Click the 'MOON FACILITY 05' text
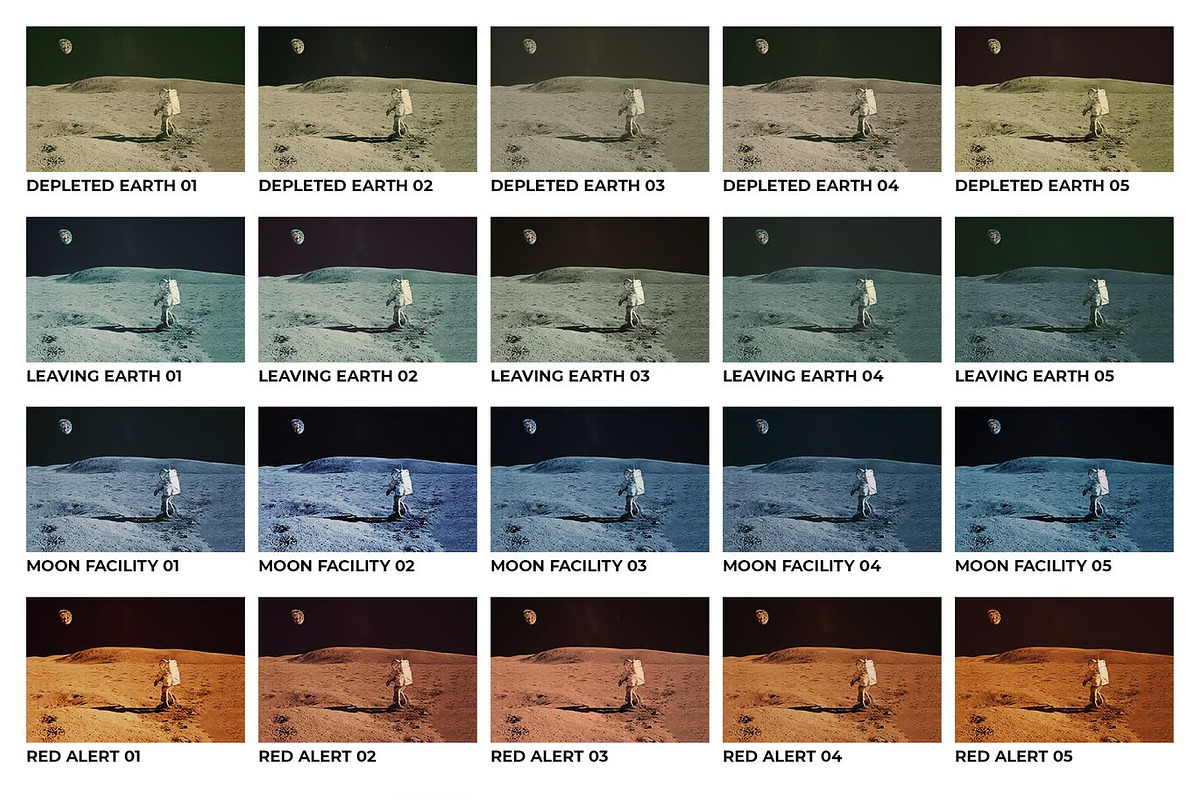 point(1034,566)
